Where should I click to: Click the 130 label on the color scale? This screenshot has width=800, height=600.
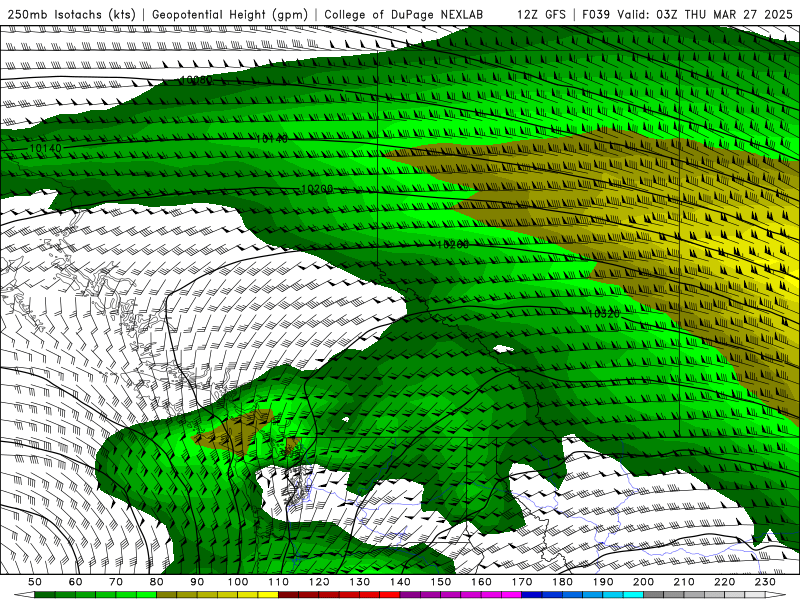coord(360,582)
